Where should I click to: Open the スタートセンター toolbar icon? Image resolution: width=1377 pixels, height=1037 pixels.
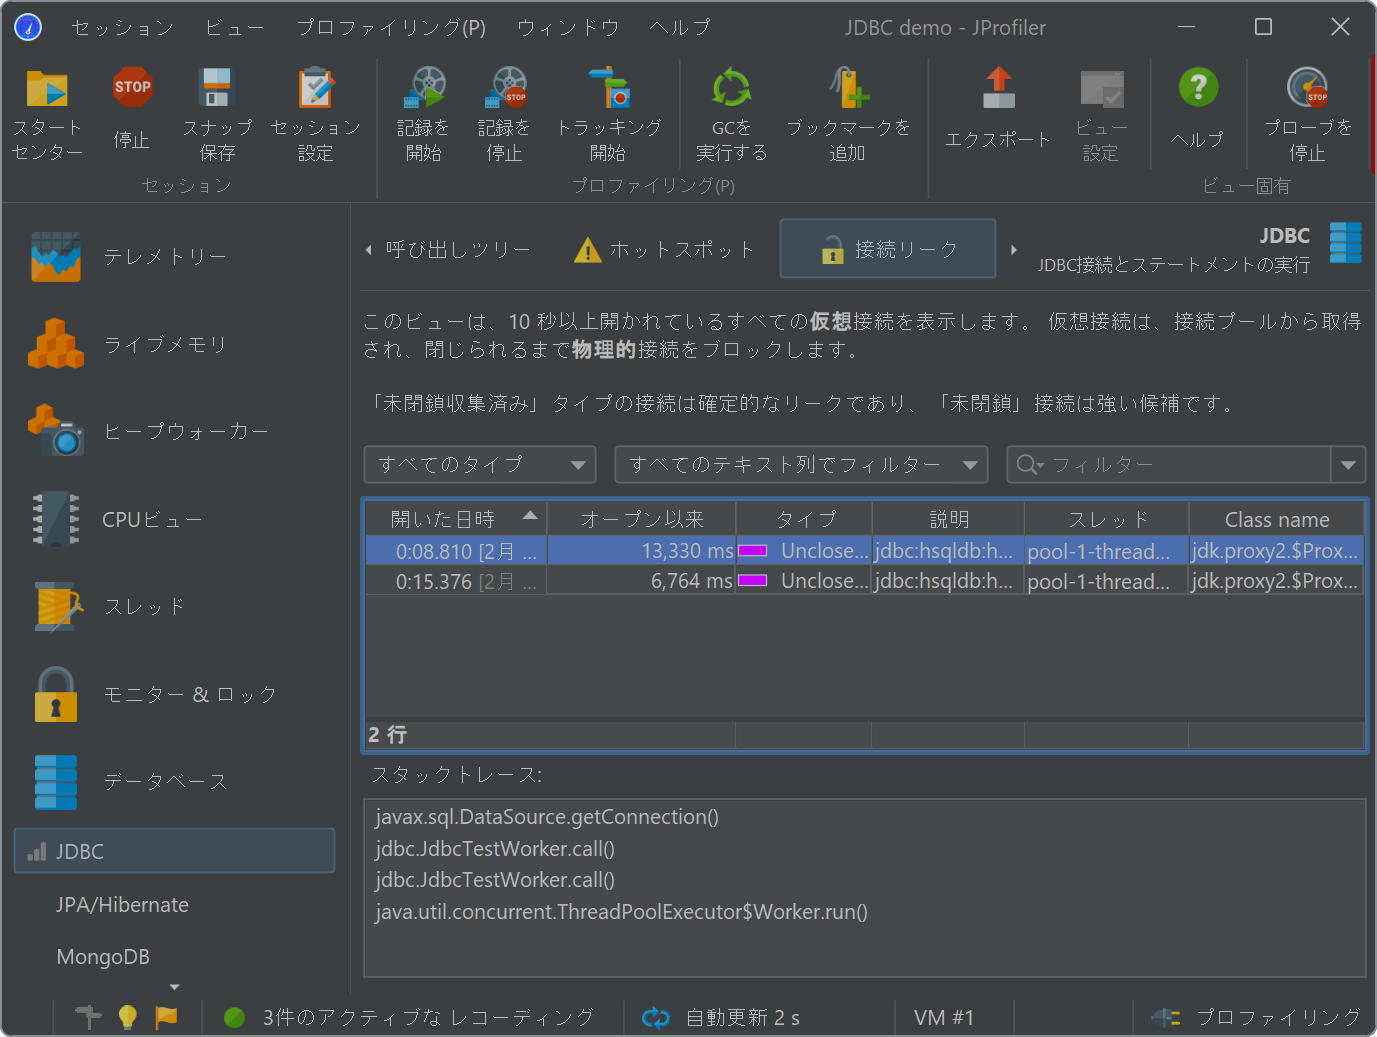(x=47, y=90)
